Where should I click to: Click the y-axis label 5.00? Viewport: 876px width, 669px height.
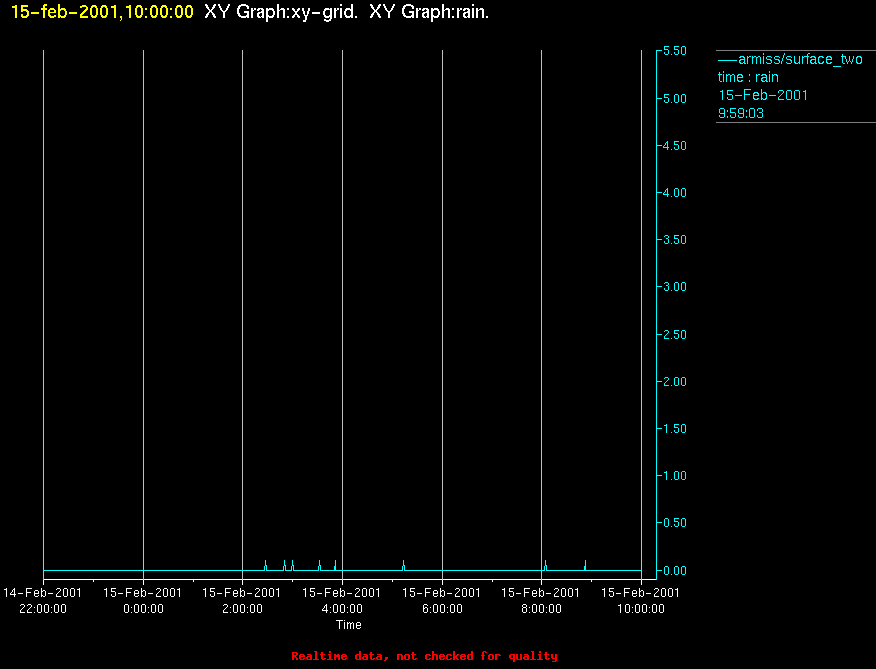click(x=674, y=98)
